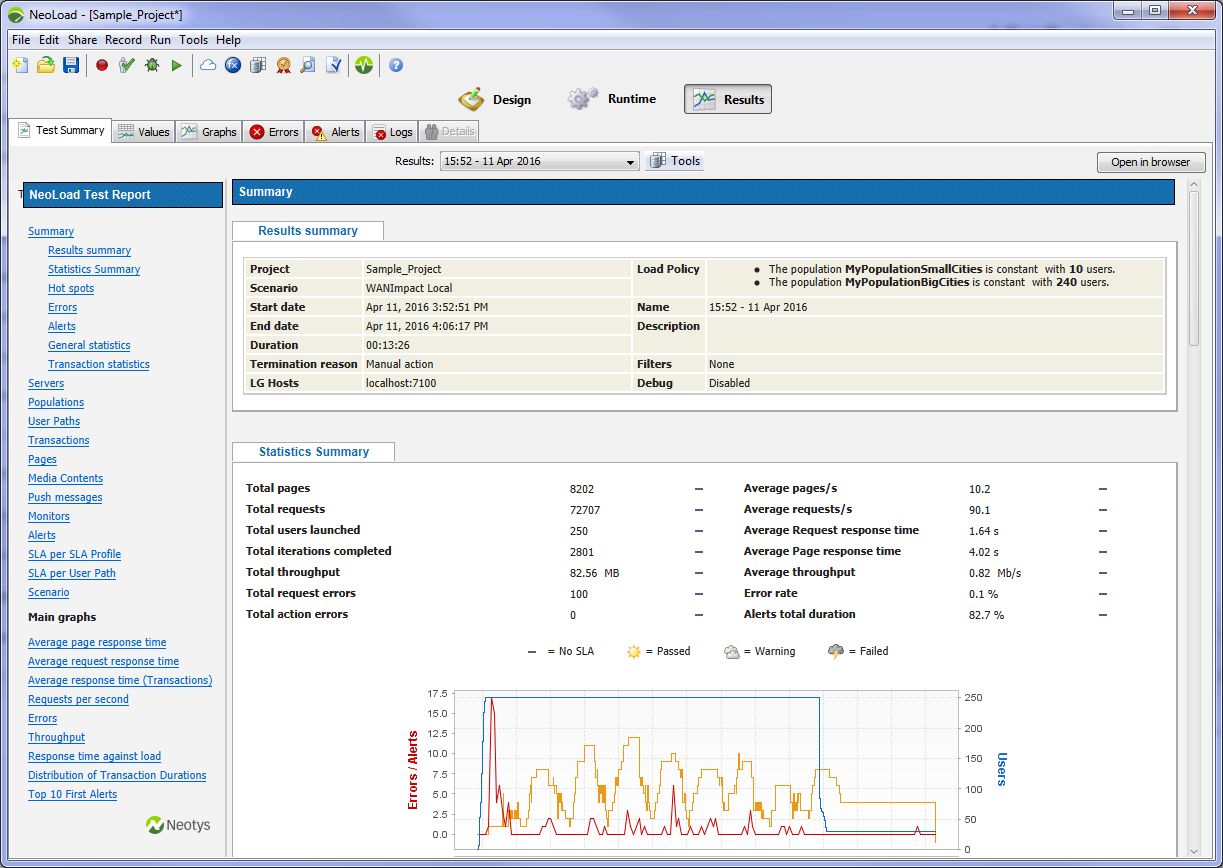
Task: Go to Results summary link
Action: pyautogui.click(x=89, y=250)
